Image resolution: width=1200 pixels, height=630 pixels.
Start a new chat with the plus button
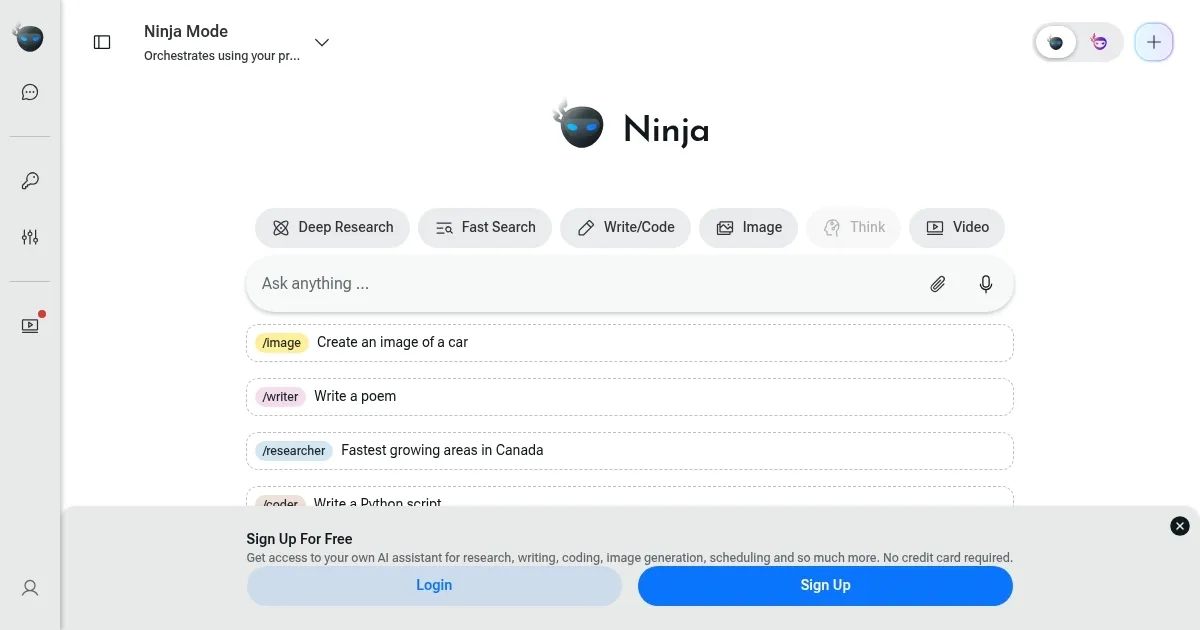click(1153, 42)
